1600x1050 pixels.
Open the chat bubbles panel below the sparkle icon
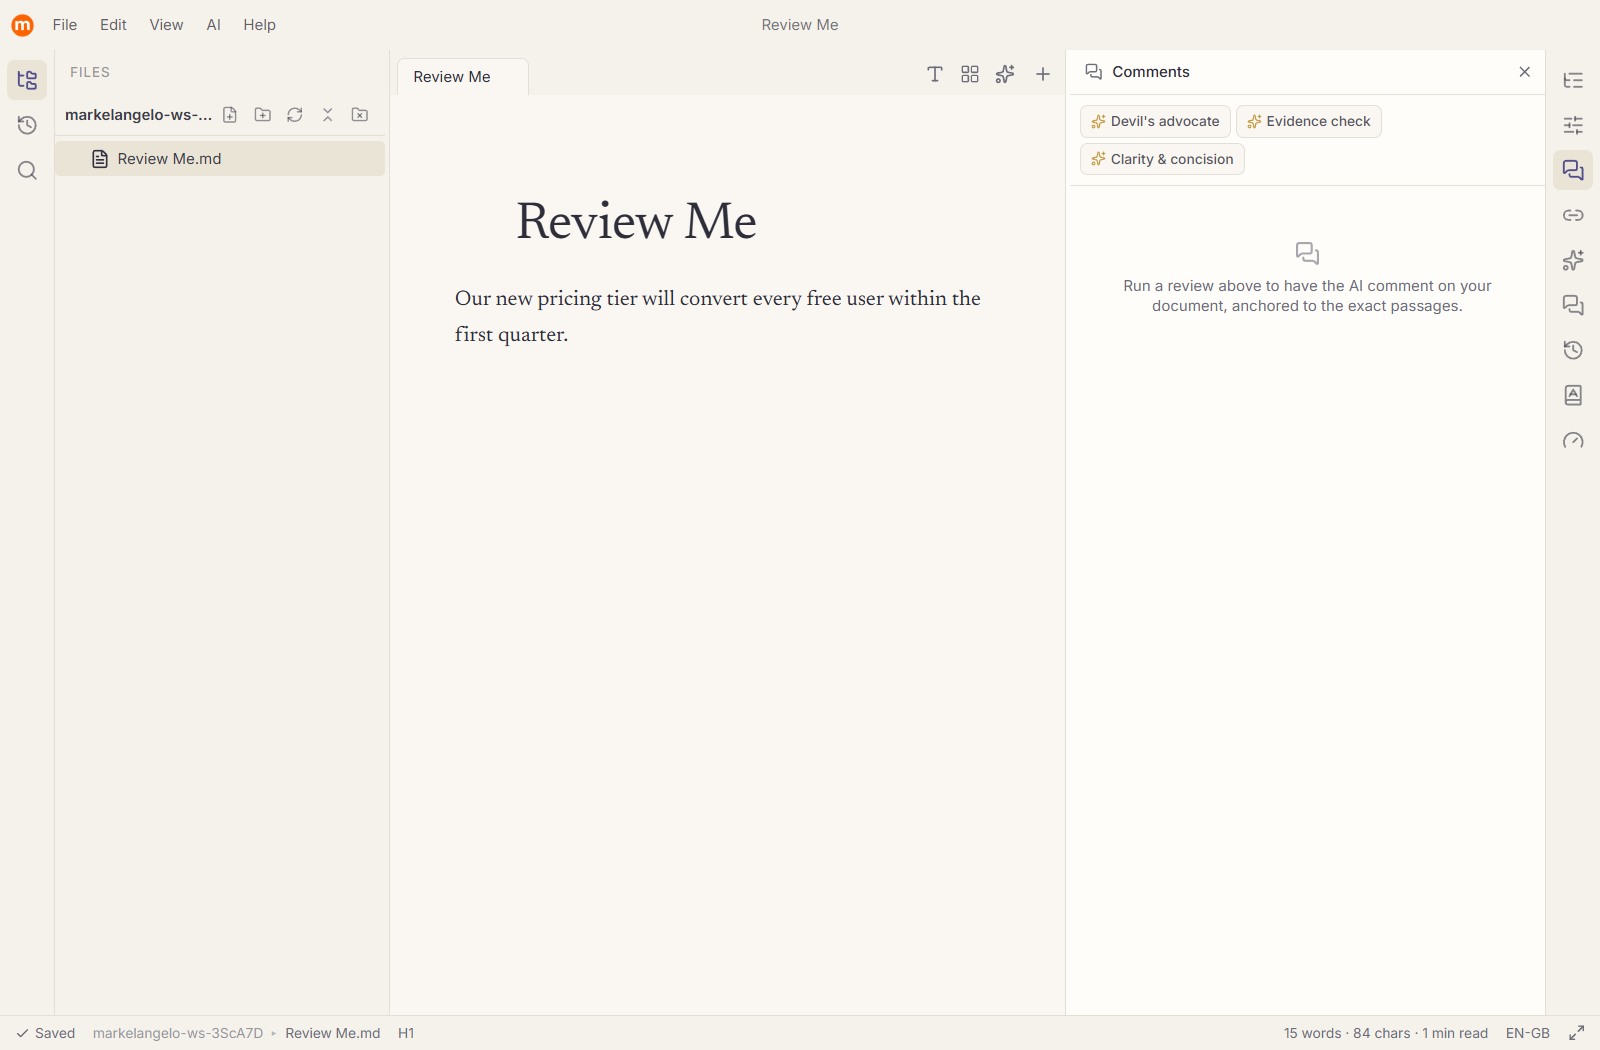[x=1573, y=305]
